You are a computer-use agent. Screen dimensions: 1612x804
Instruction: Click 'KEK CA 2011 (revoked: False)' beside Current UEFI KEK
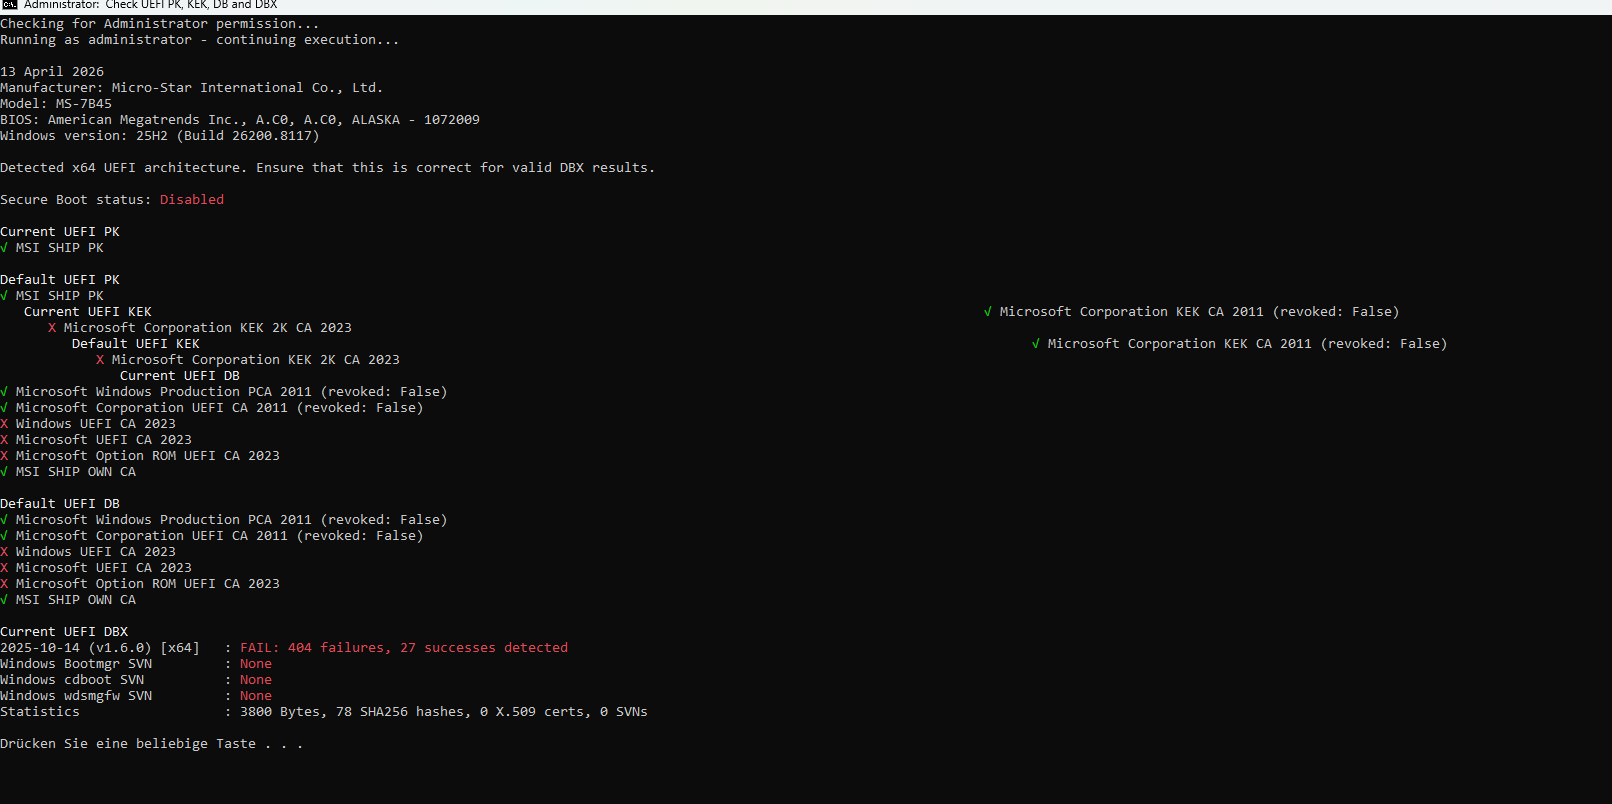[x=1200, y=312]
